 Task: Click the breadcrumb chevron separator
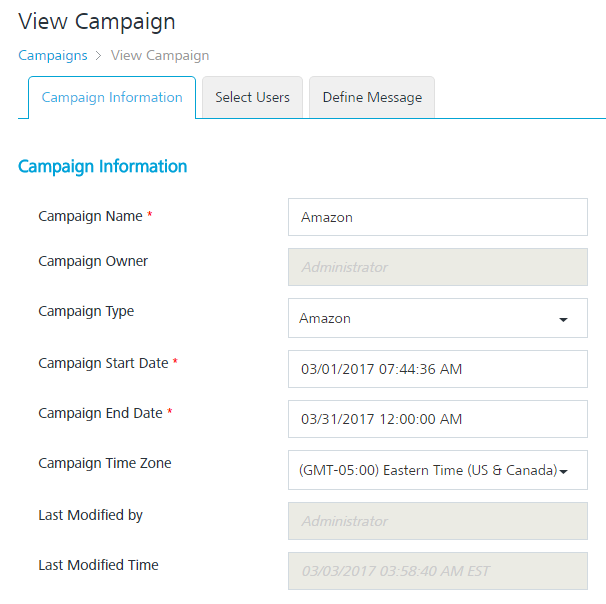[99, 56]
